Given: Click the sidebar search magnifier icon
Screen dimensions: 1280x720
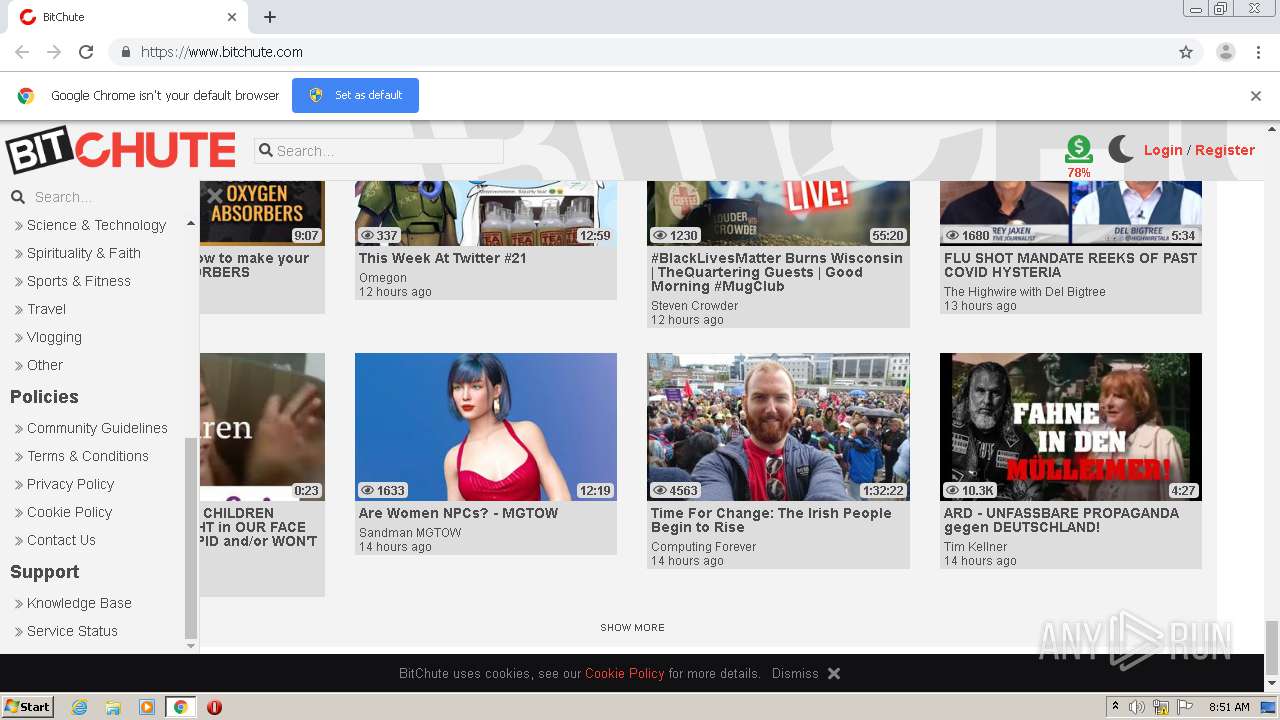Looking at the screenshot, I should (17, 197).
